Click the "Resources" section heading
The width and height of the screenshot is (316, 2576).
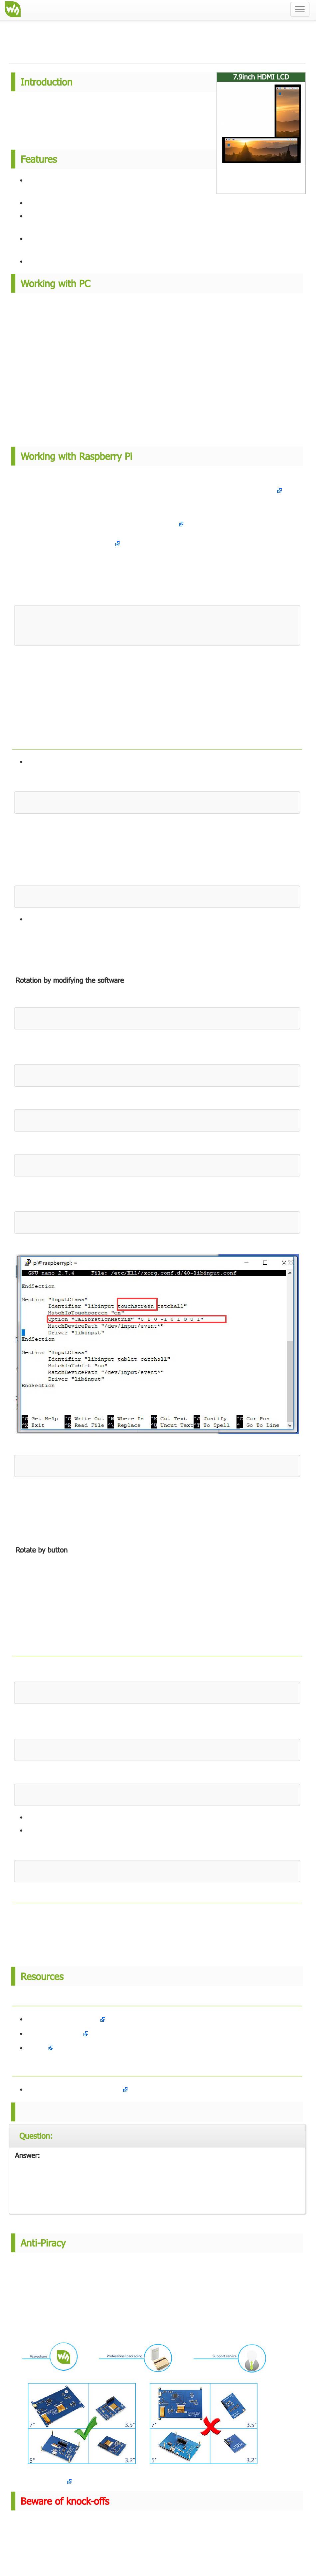point(42,1976)
